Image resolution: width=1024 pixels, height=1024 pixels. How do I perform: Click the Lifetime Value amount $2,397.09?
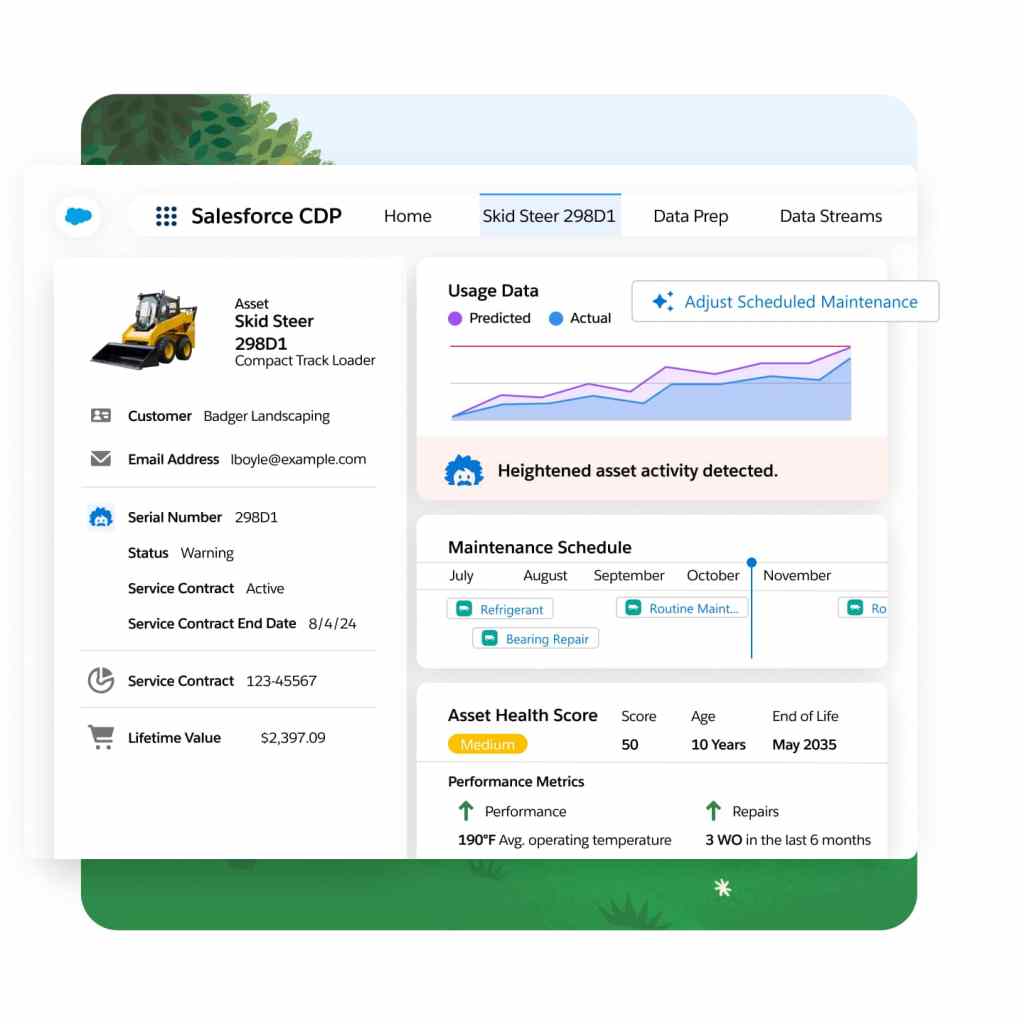coord(293,738)
